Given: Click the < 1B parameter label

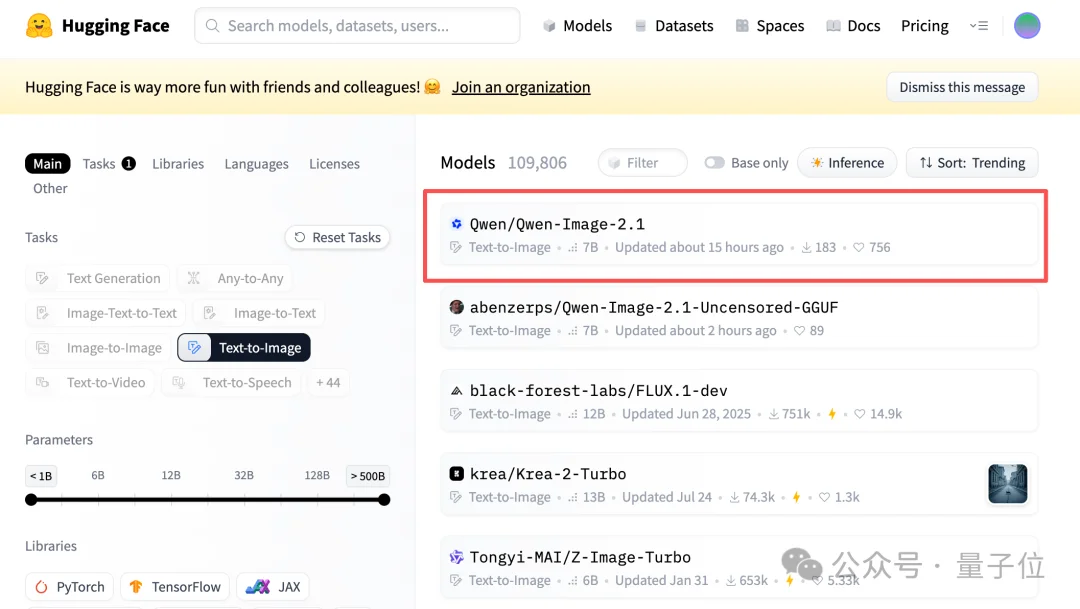Looking at the screenshot, I should (41, 476).
